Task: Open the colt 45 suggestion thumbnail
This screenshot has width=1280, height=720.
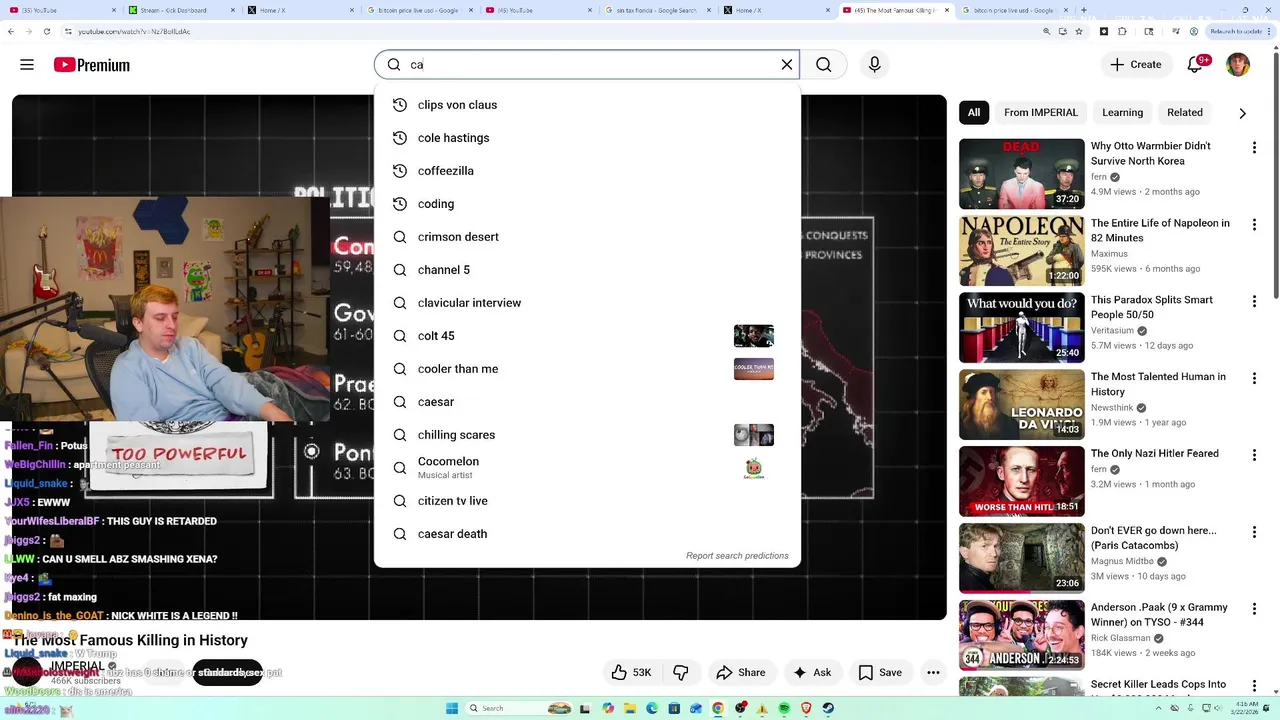Action: (x=754, y=336)
